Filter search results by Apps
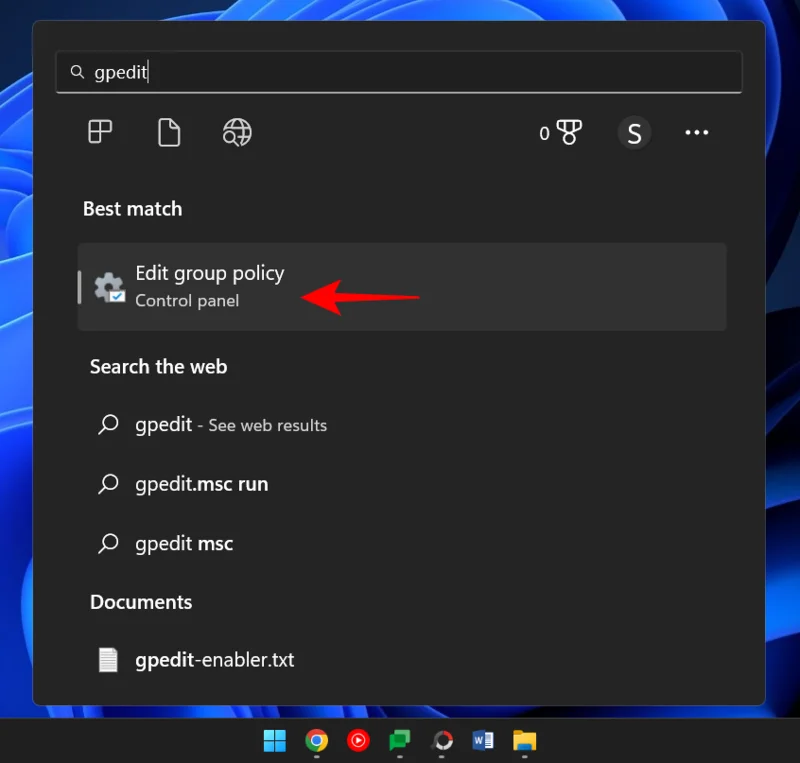This screenshot has width=800, height=763. (99, 132)
